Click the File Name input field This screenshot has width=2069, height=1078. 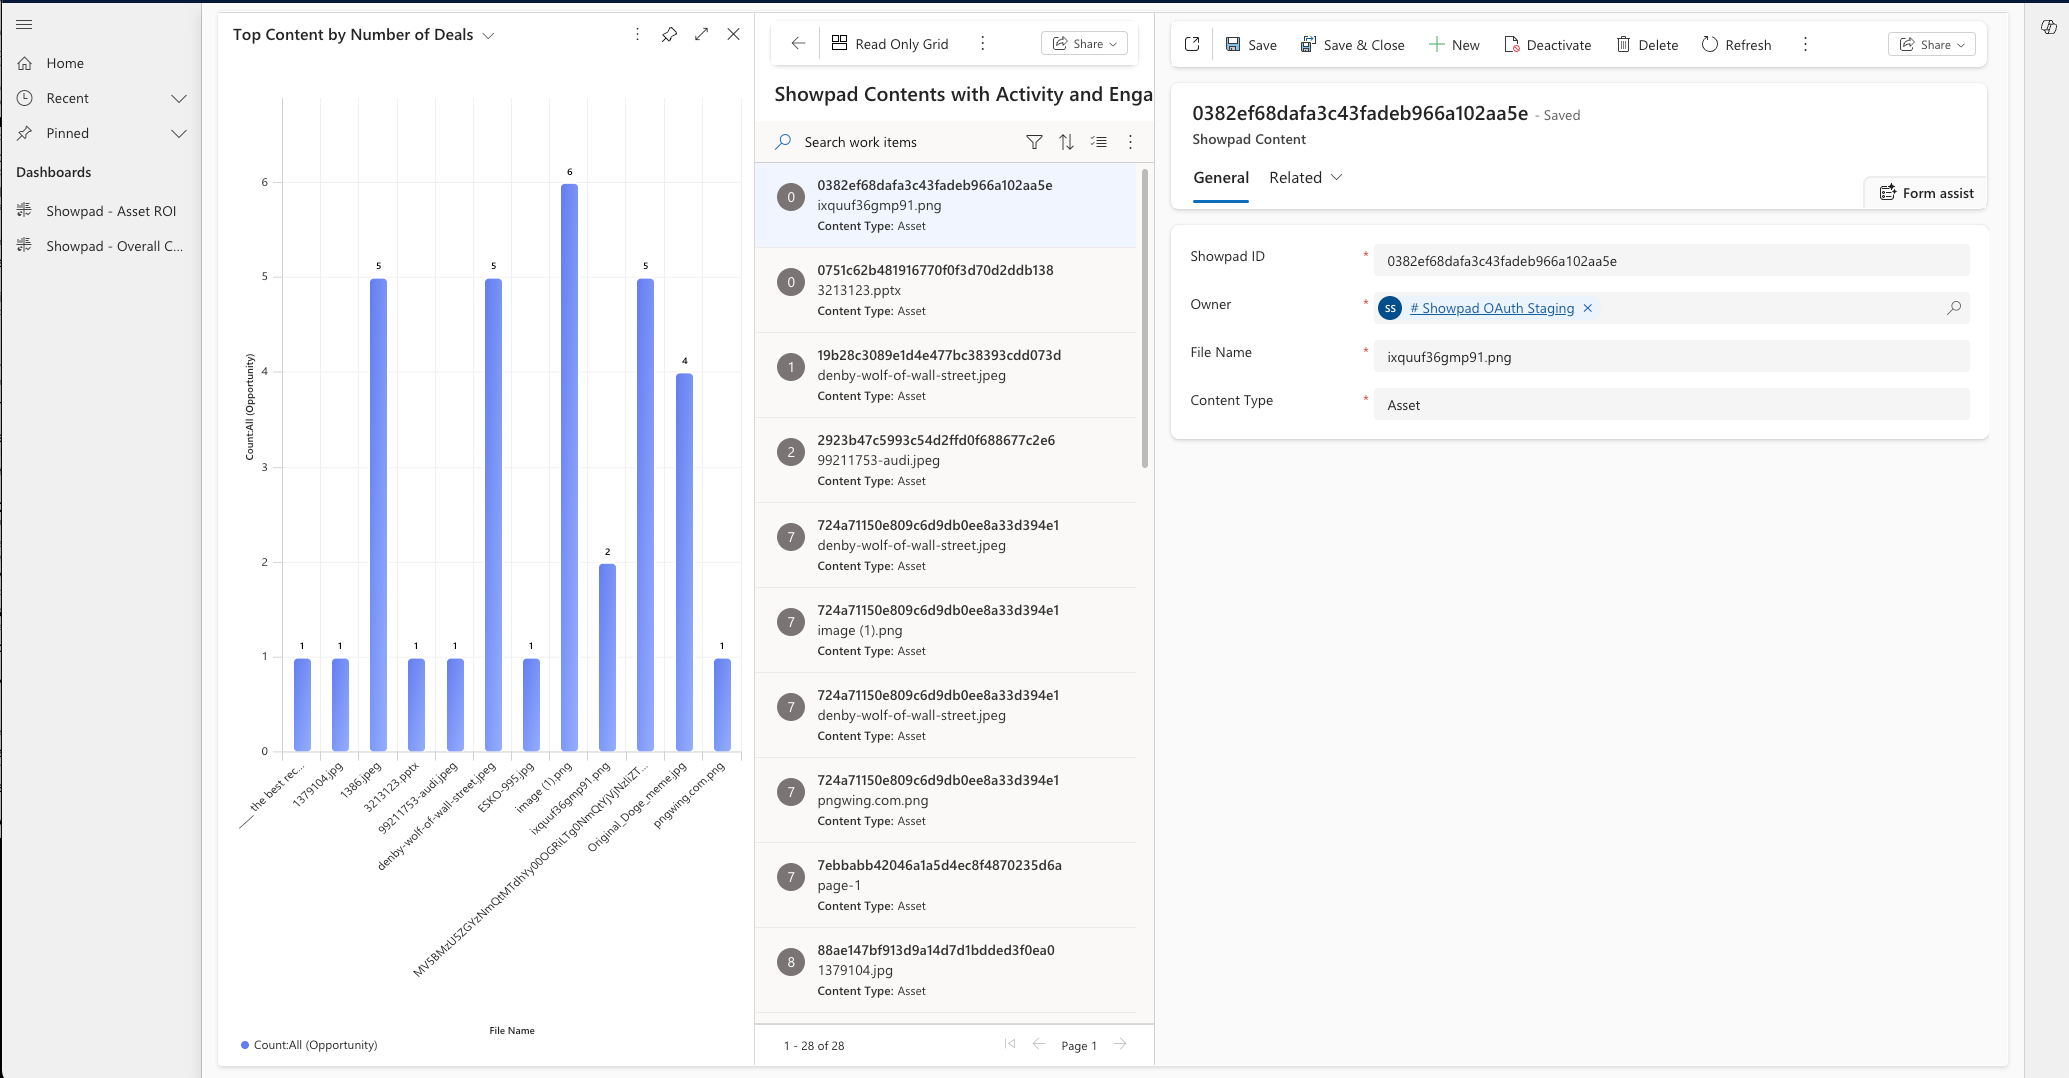click(1670, 357)
